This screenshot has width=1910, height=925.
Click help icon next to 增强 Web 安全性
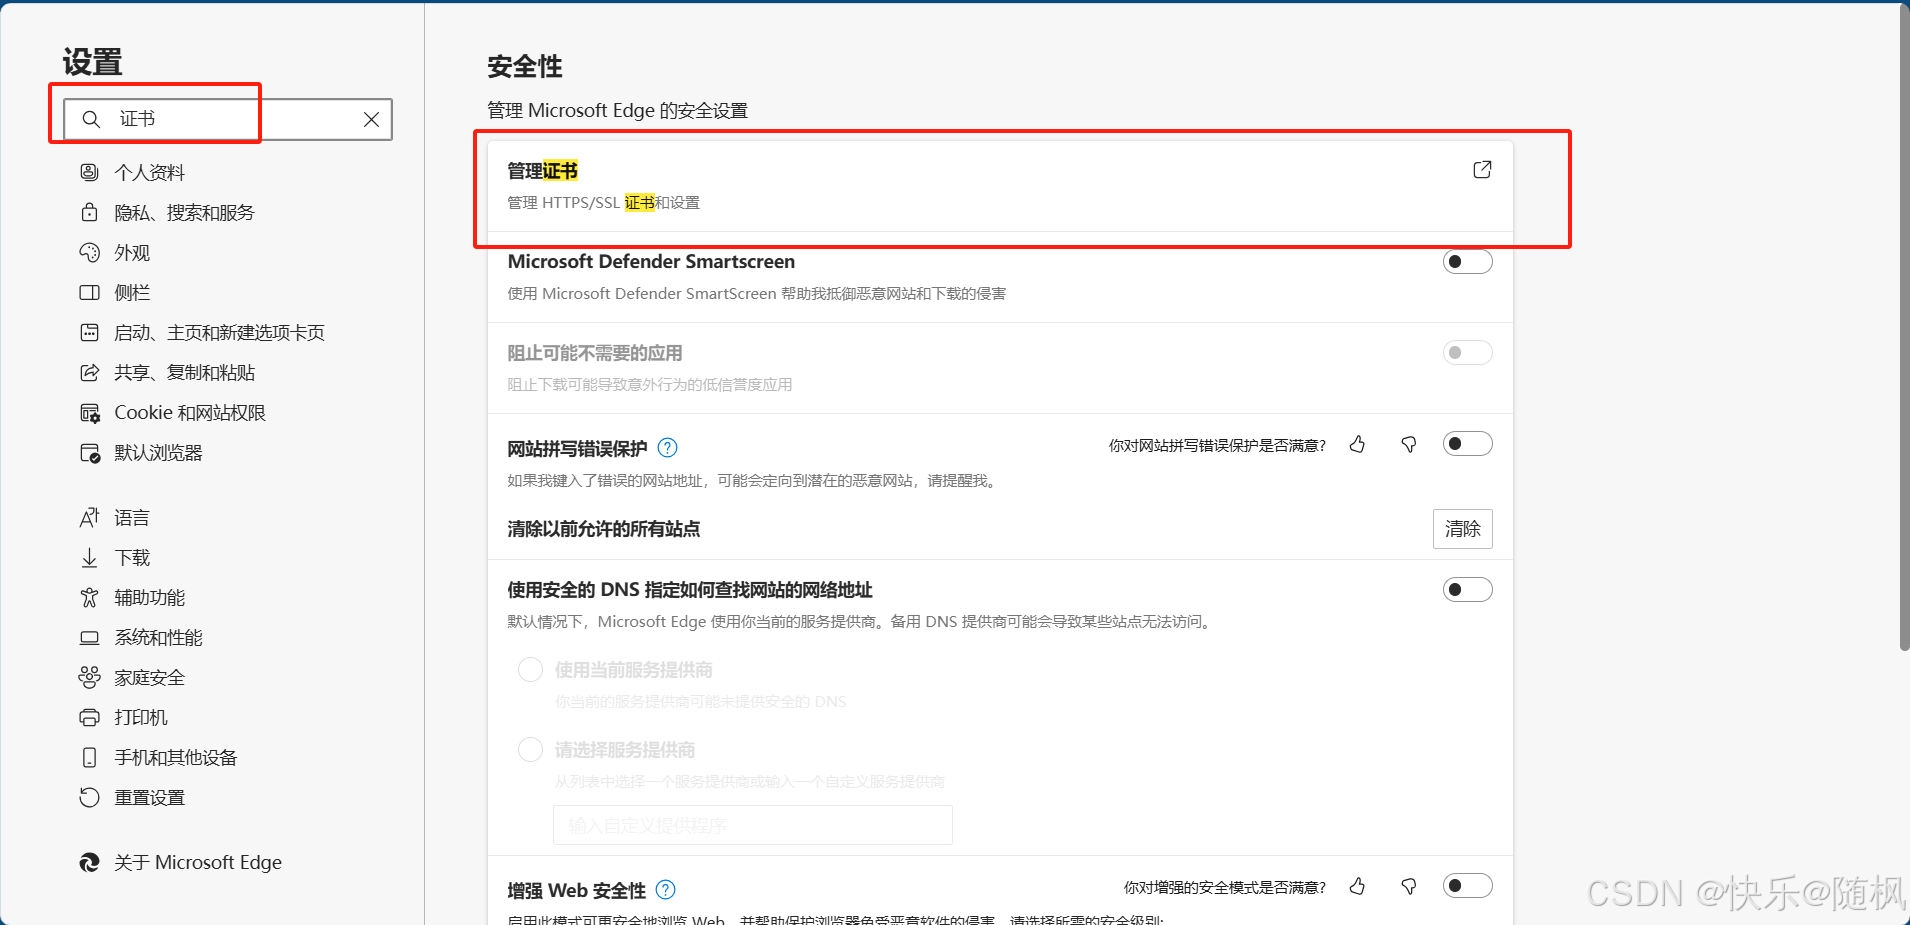pyautogui.click(x=666, y=890)
